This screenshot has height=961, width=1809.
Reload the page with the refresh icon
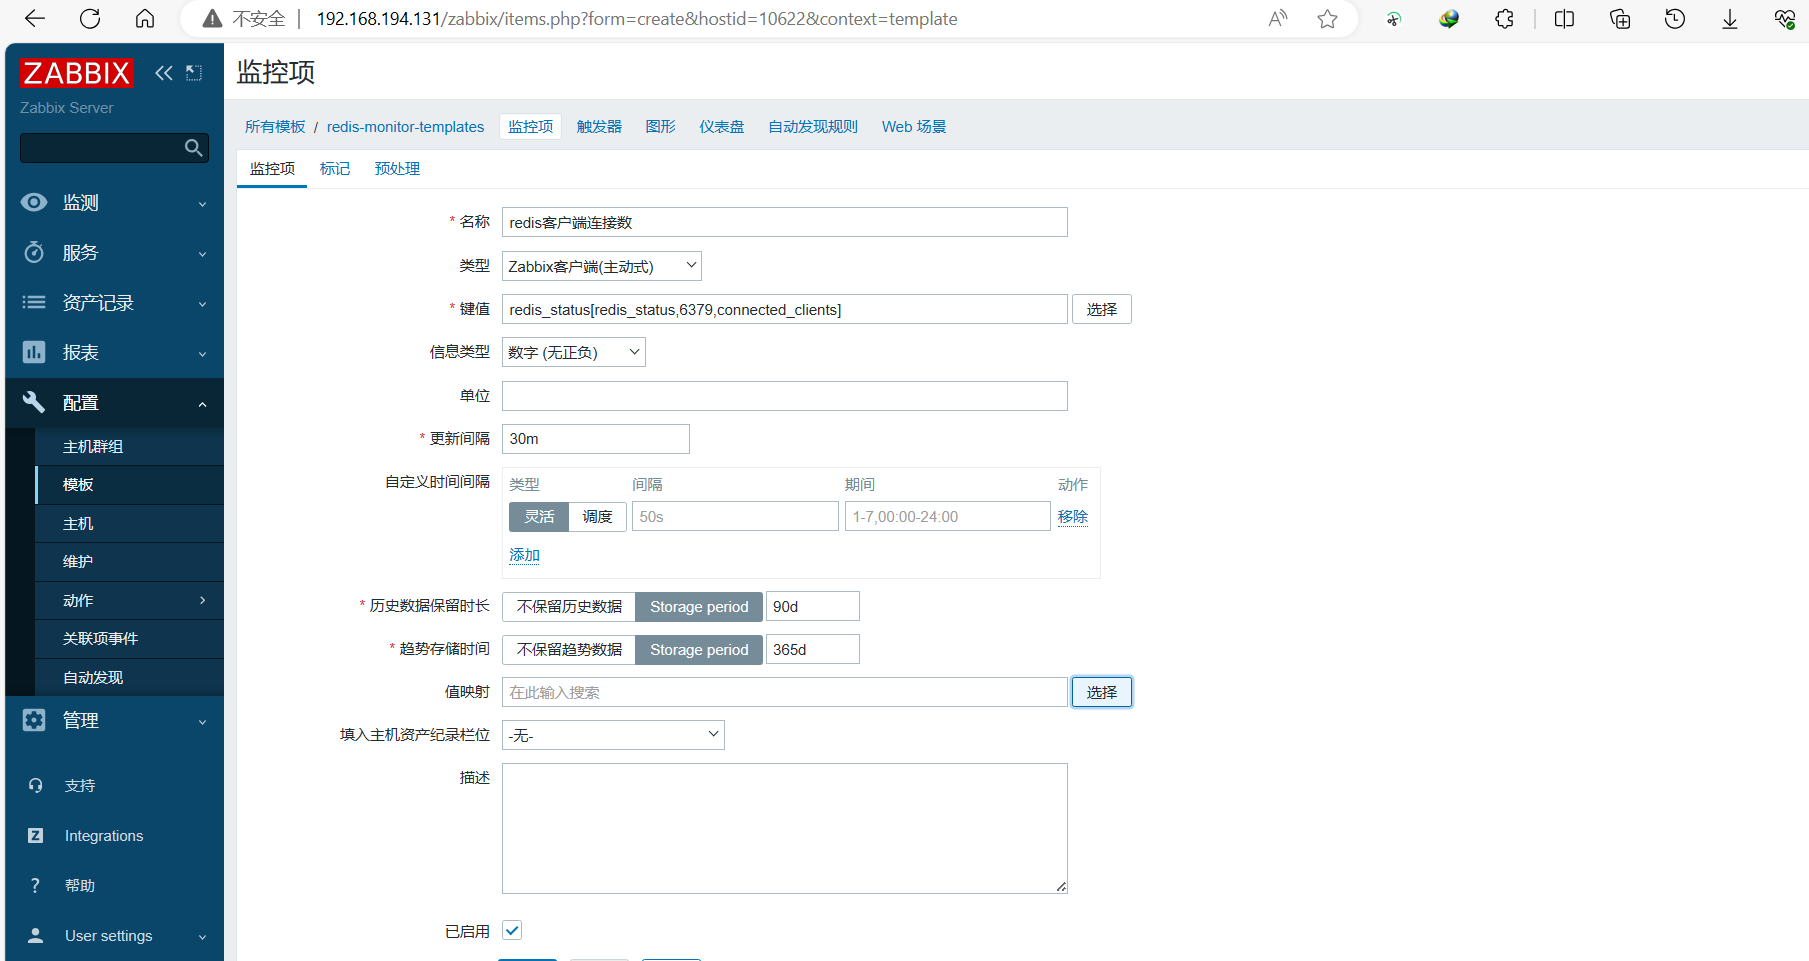point(90,19)
